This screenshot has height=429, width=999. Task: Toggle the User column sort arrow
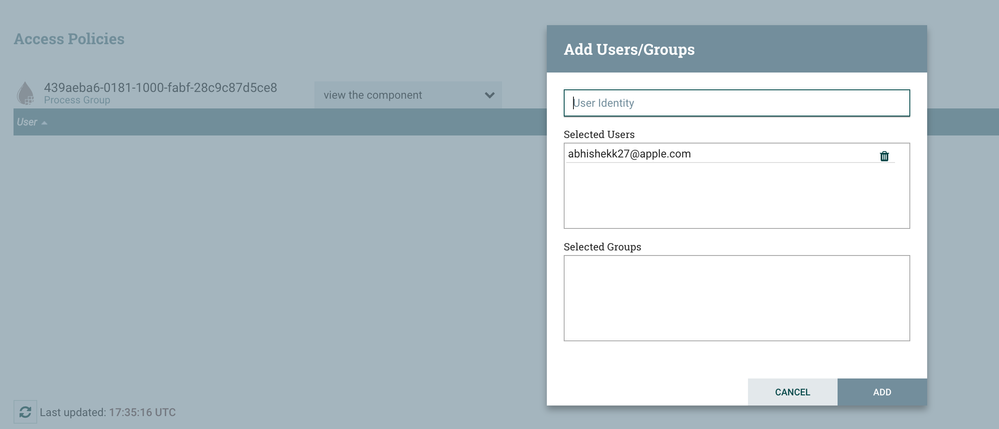point(44,122)
